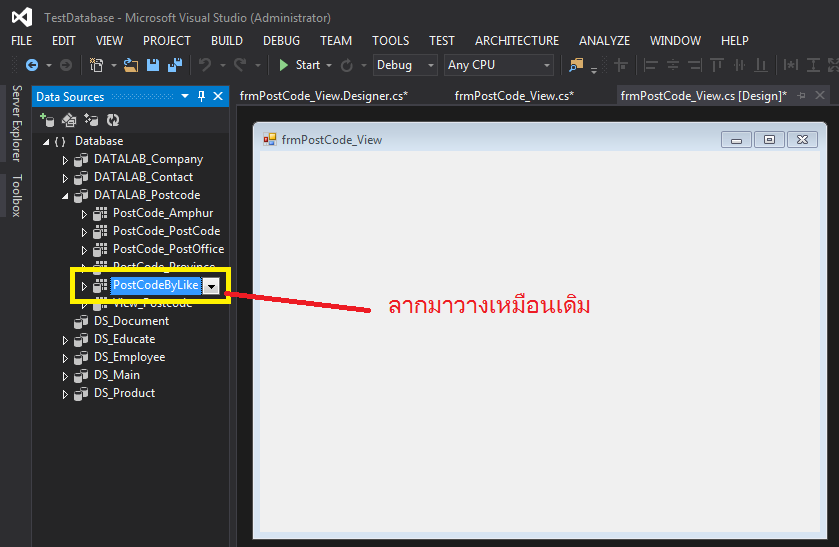Open the Any CPU platform dropdown

(547, 65)
